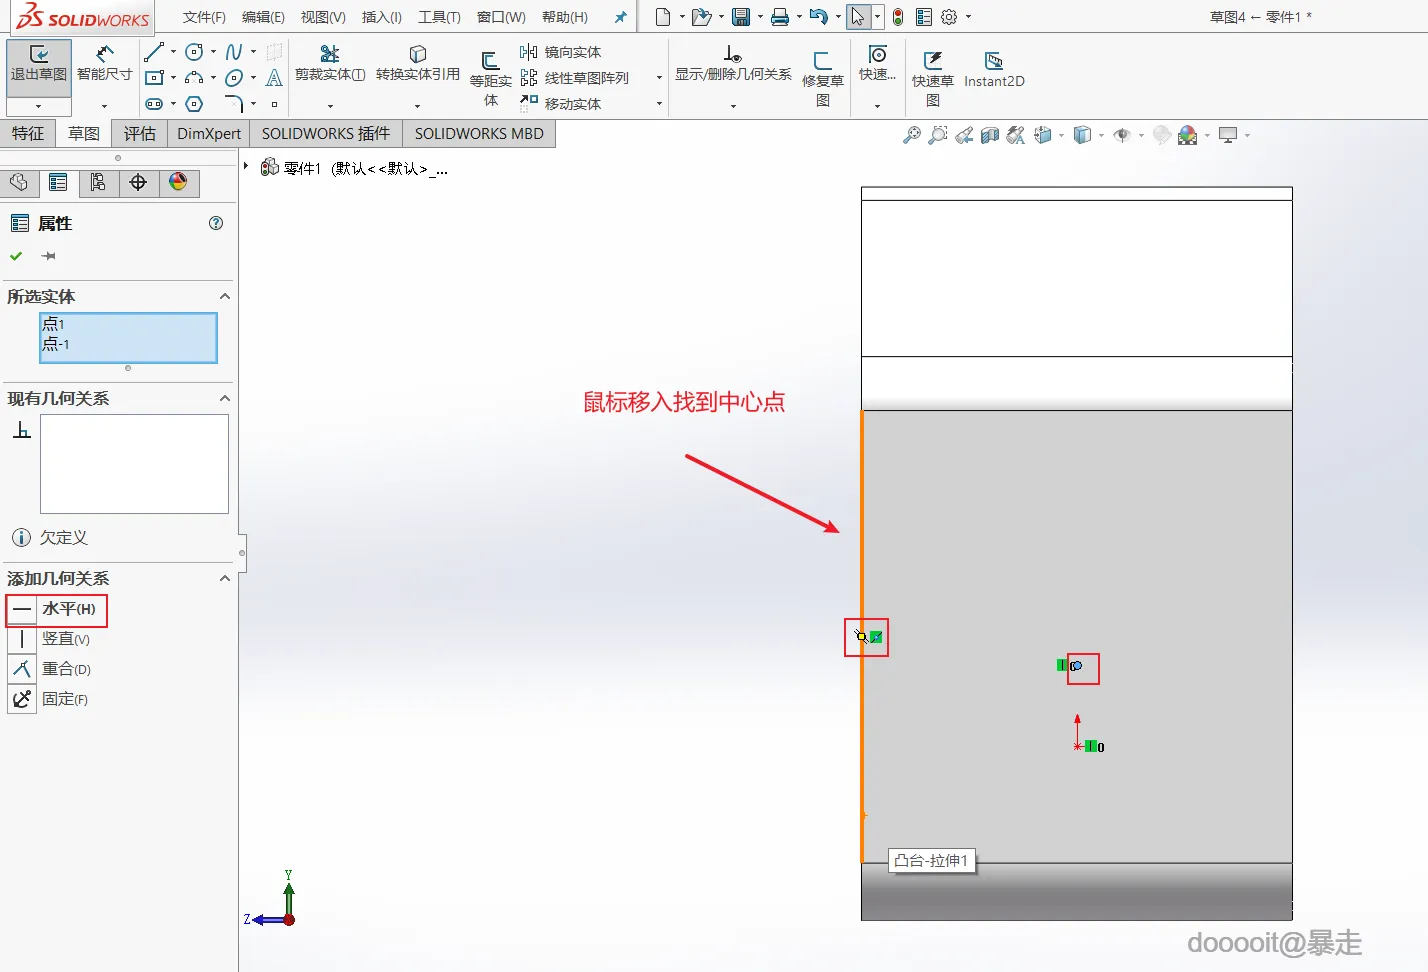
Task: Click the Undo icon
Action: pyautogui.click(x=818, y=17)
